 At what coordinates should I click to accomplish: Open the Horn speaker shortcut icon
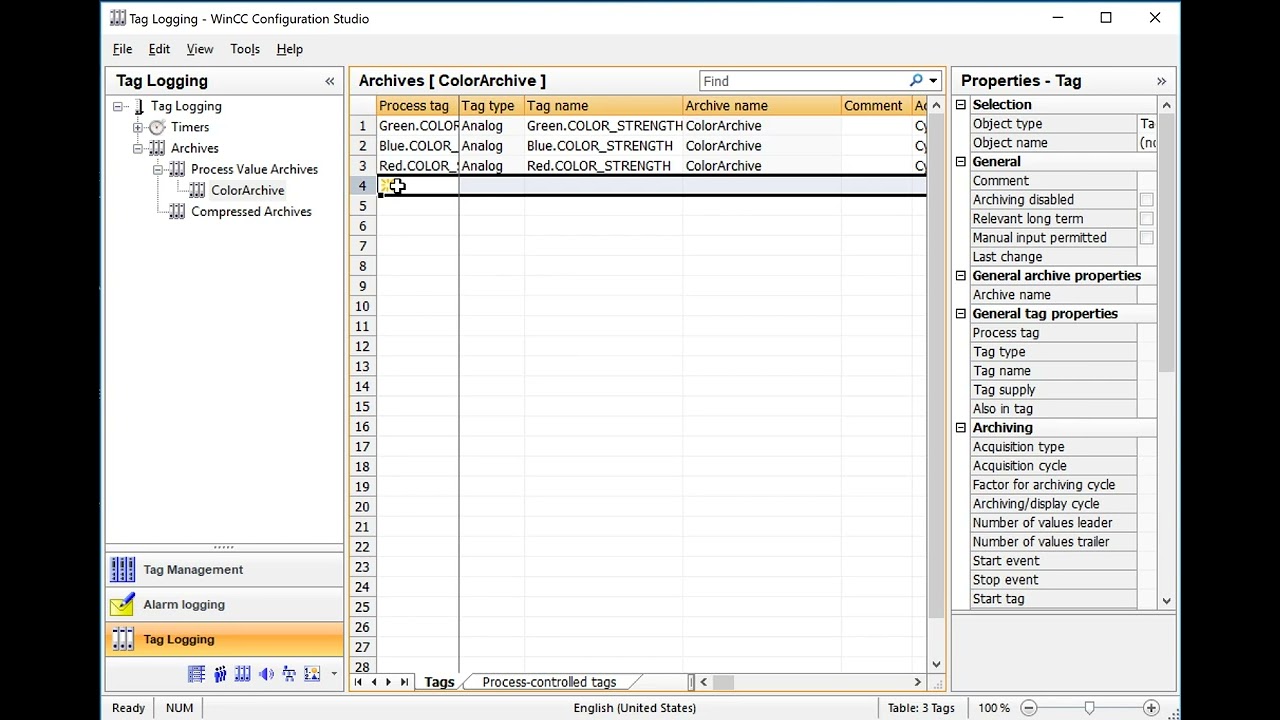(266, 674)
